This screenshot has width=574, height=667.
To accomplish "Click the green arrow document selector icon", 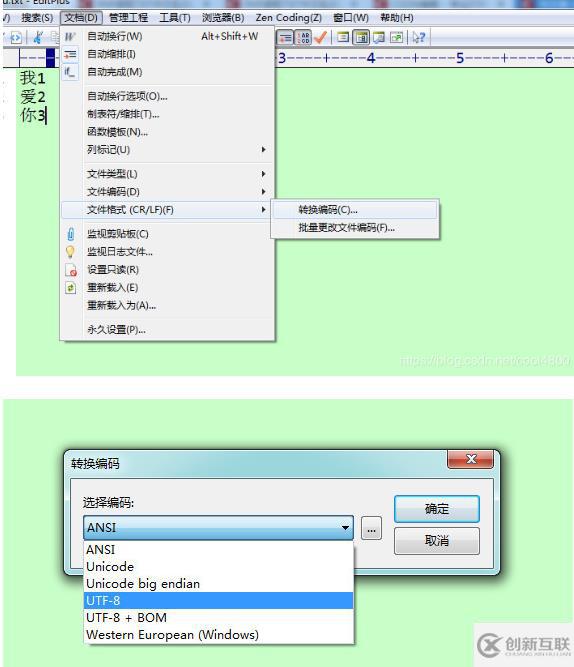I will (397, 37).
